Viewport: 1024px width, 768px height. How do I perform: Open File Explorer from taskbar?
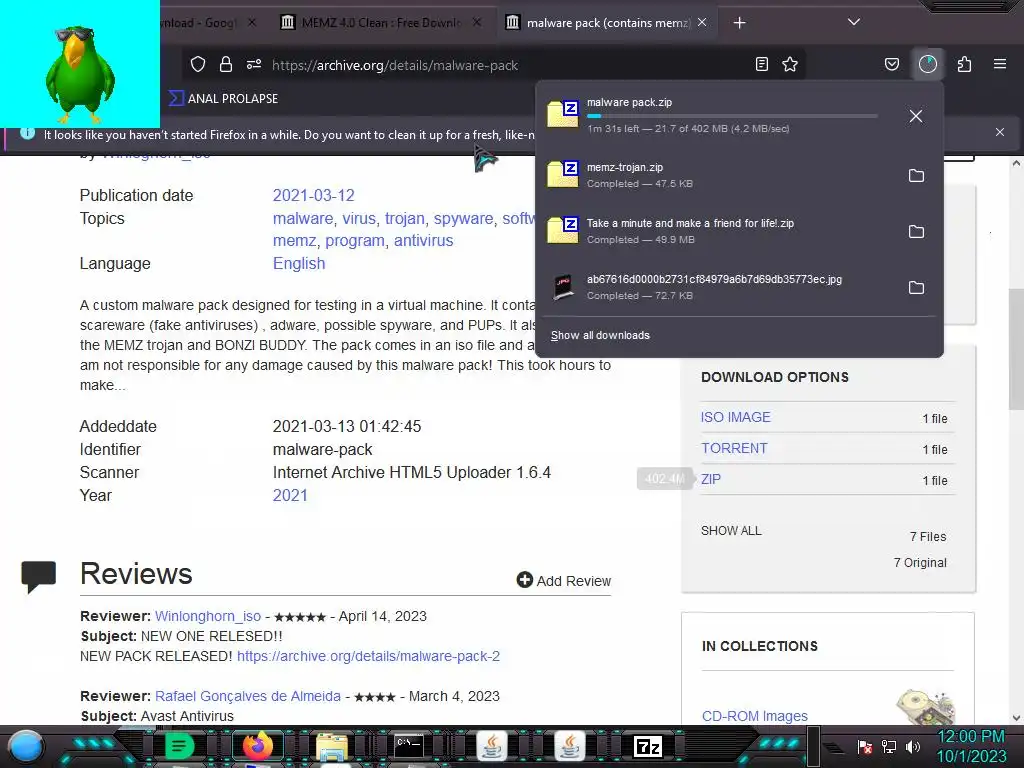(332, 746)
